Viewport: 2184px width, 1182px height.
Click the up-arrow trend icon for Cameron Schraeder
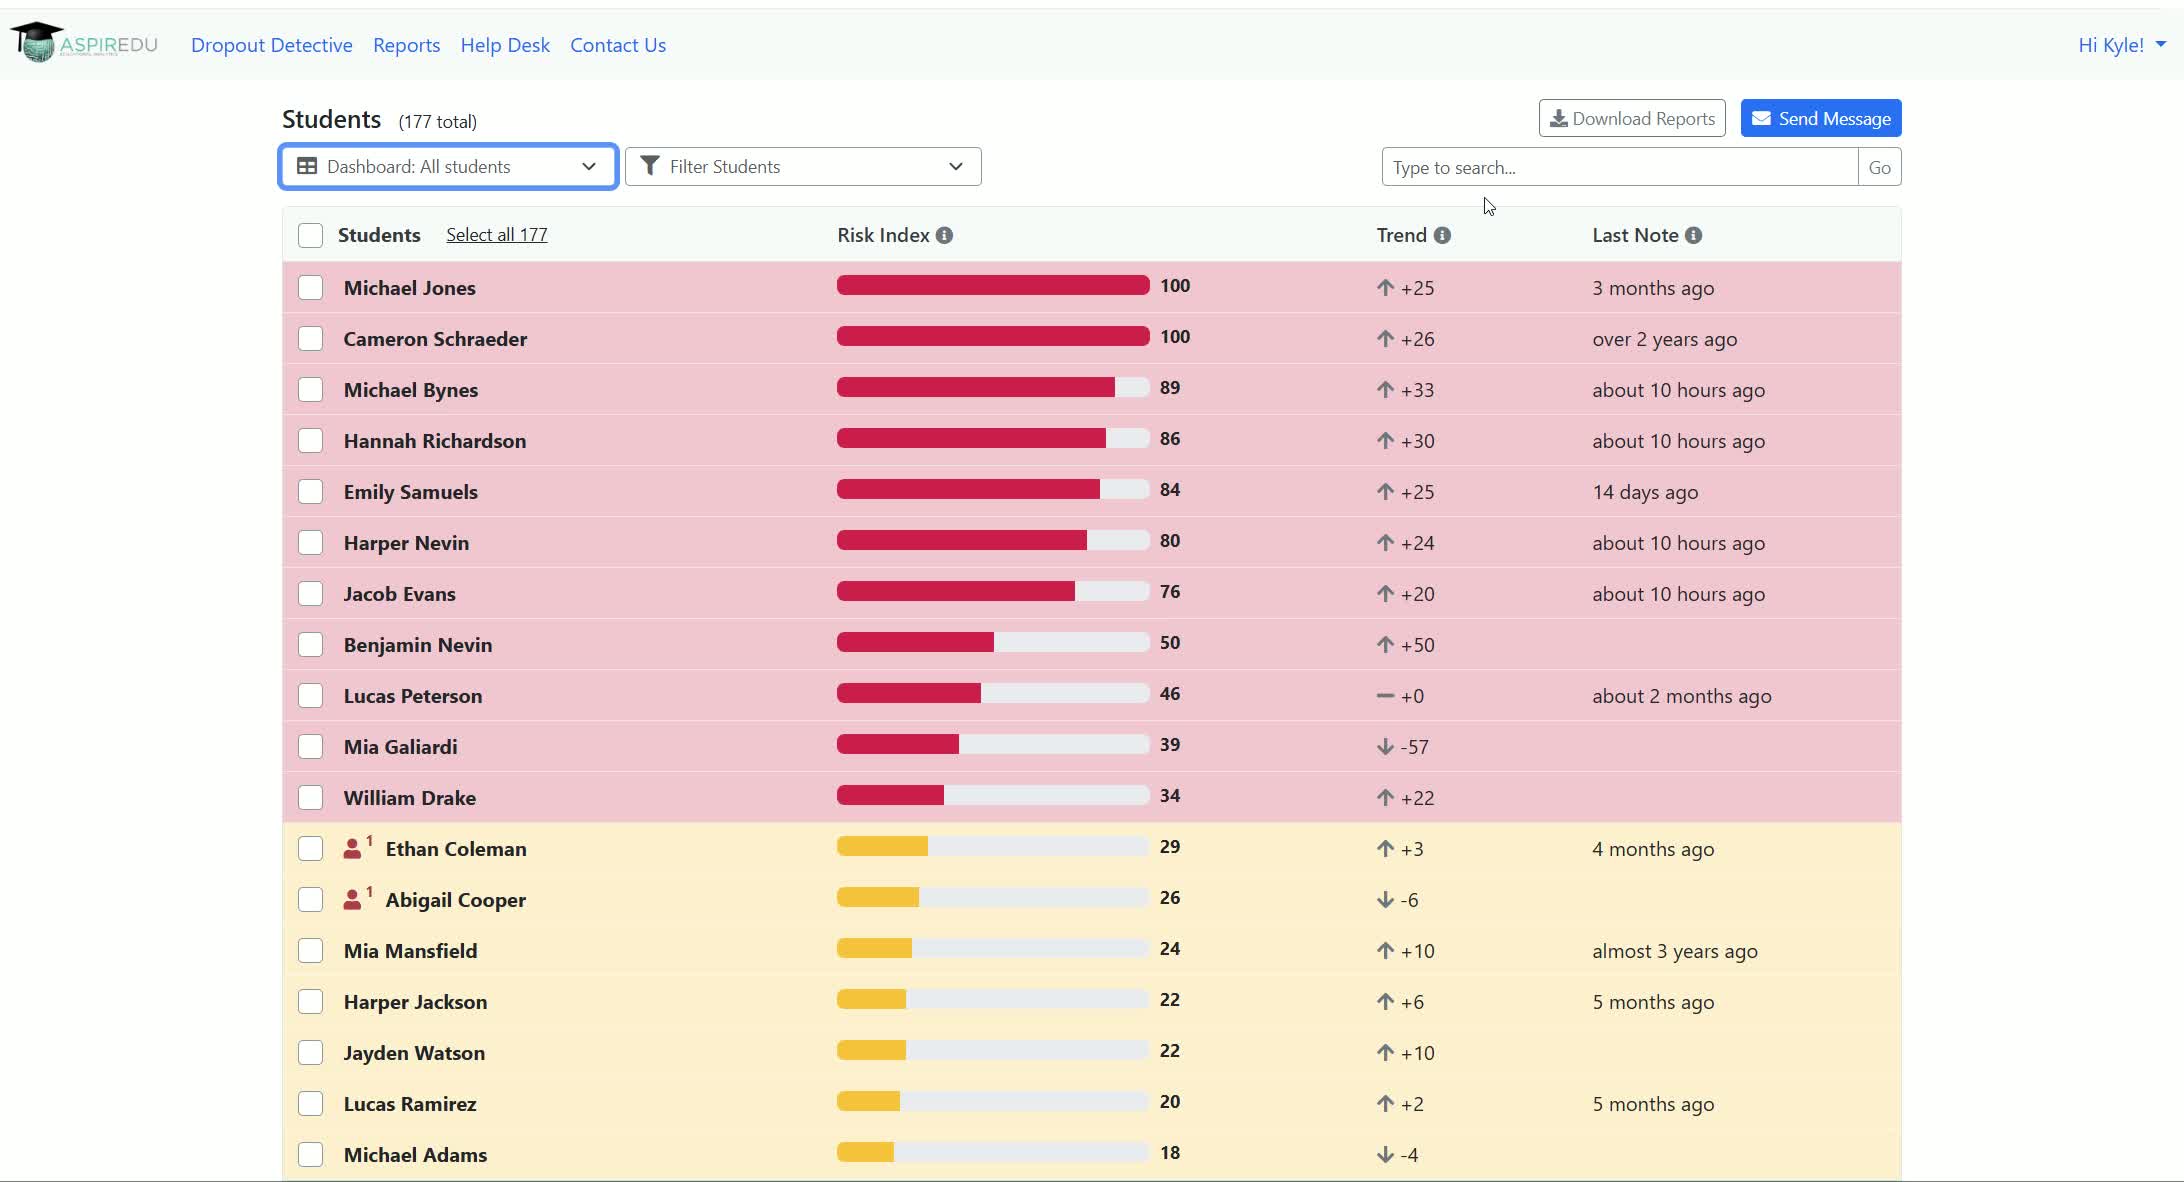click(1385, 339)
